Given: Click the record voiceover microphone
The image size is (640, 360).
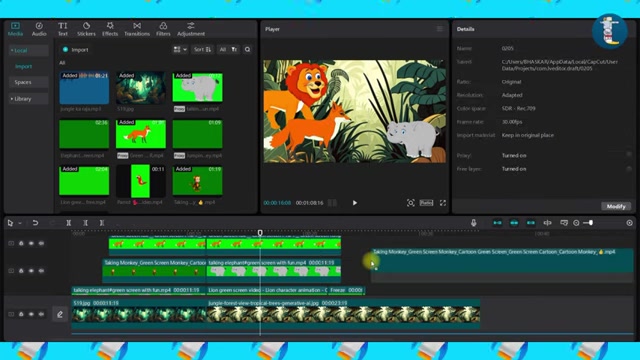Looking at the screenshot, I should click(473, 223).
